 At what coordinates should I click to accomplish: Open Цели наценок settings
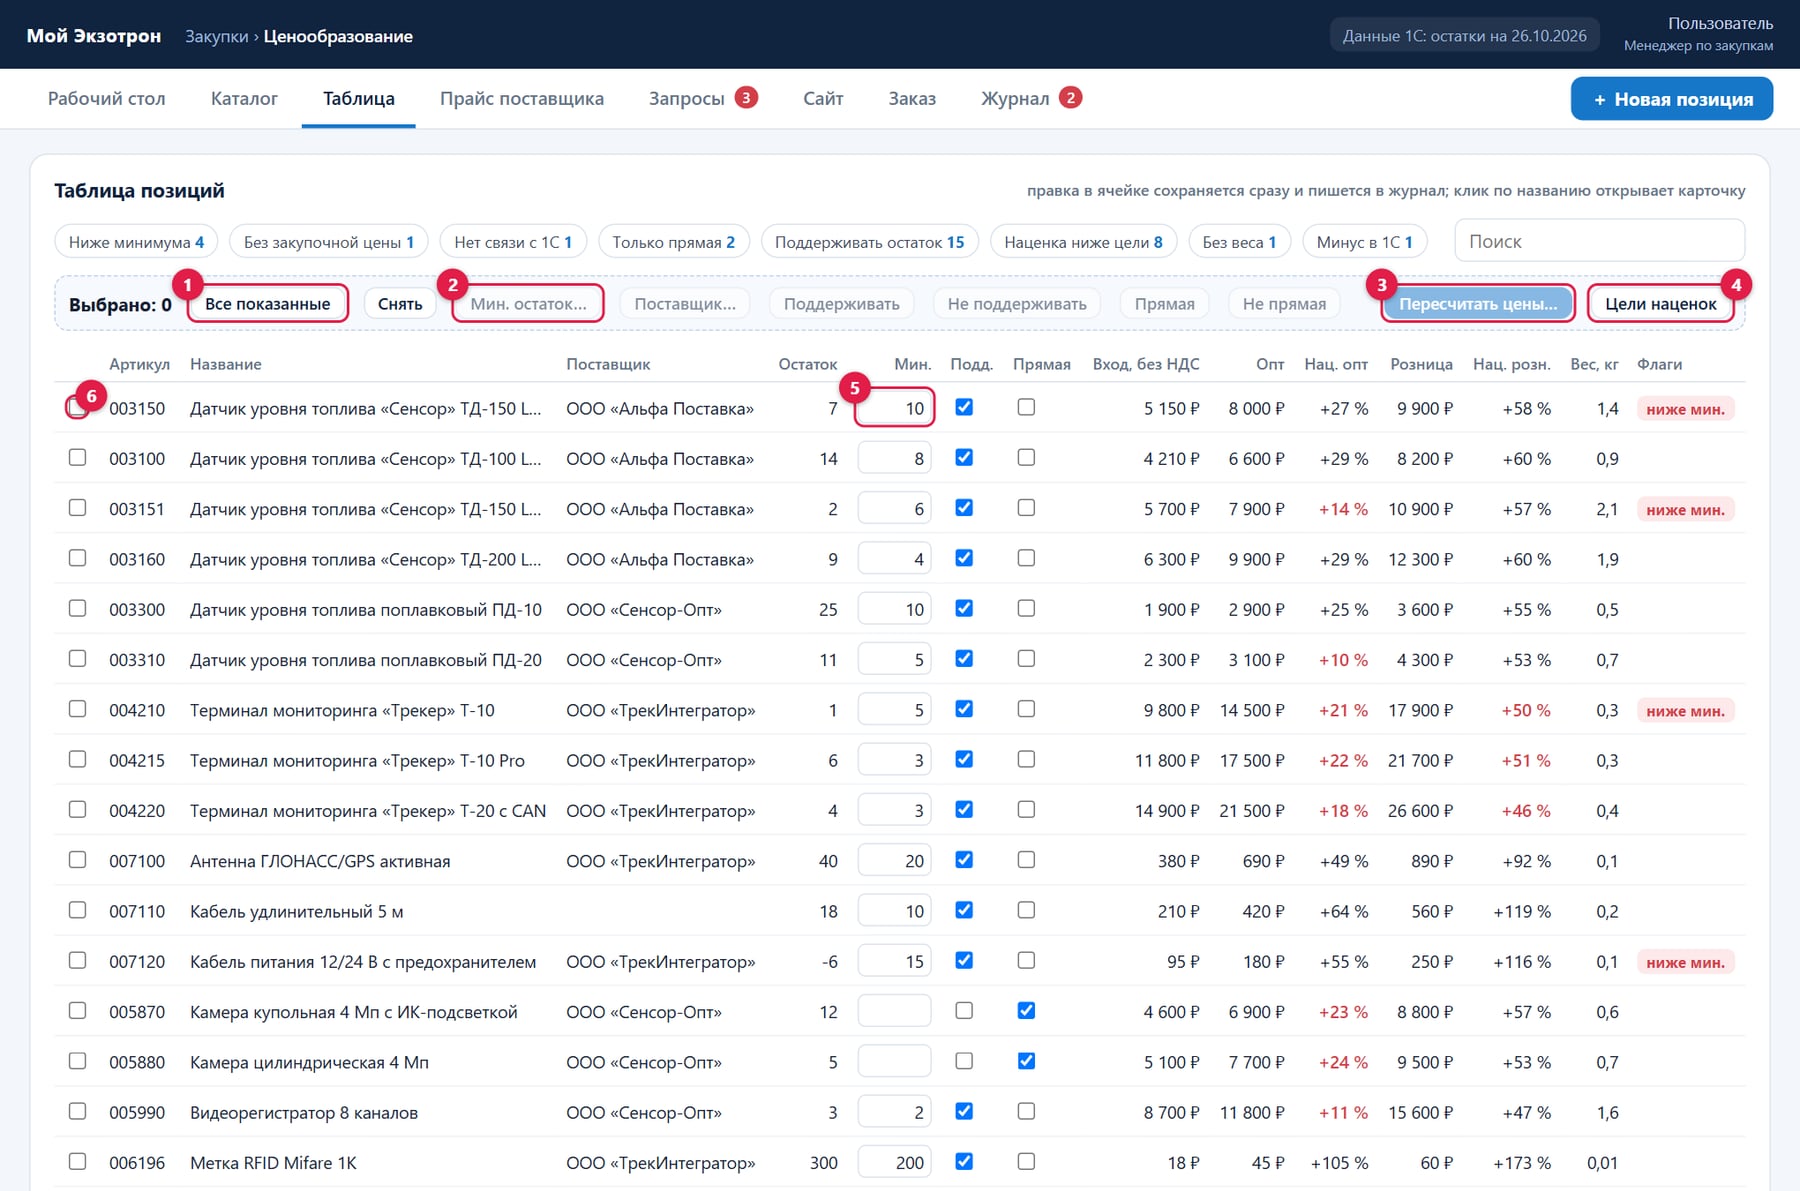point(1661,304)
